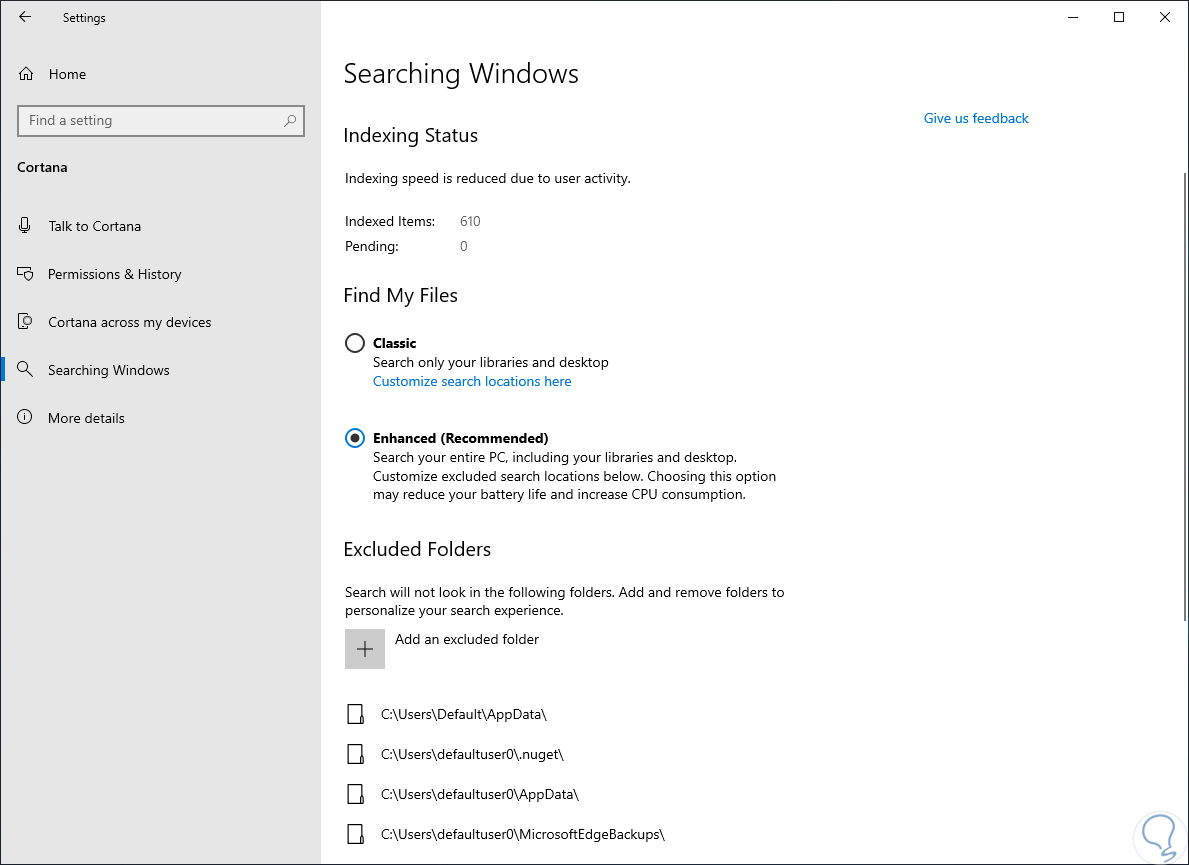Click the More details info icon

click(26, 418)
